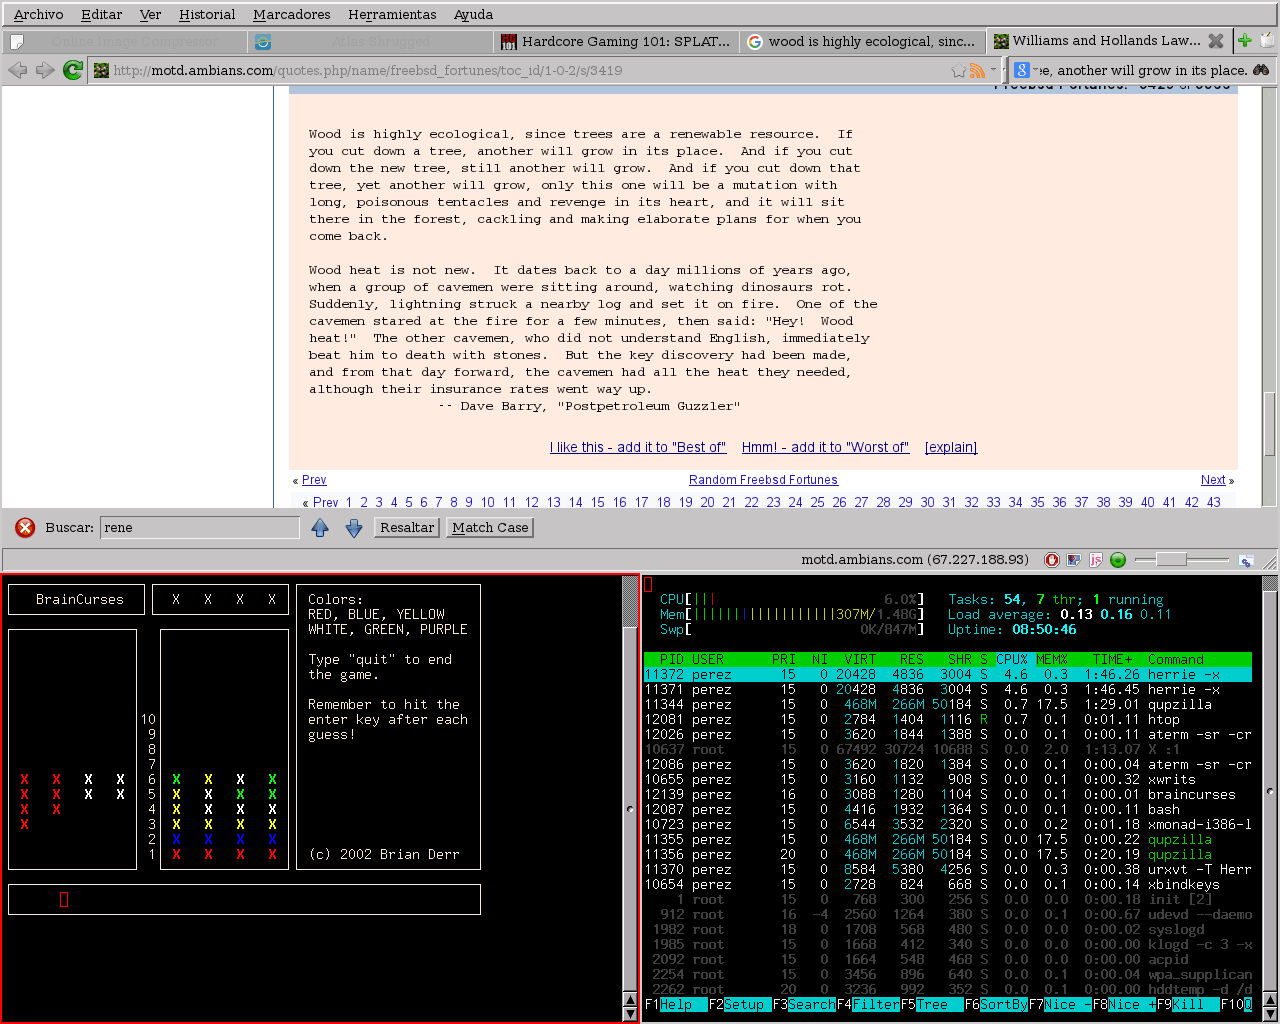Click htop terminal scrollbar down arrow
The image size is (1280, 1024).
1270,1014
